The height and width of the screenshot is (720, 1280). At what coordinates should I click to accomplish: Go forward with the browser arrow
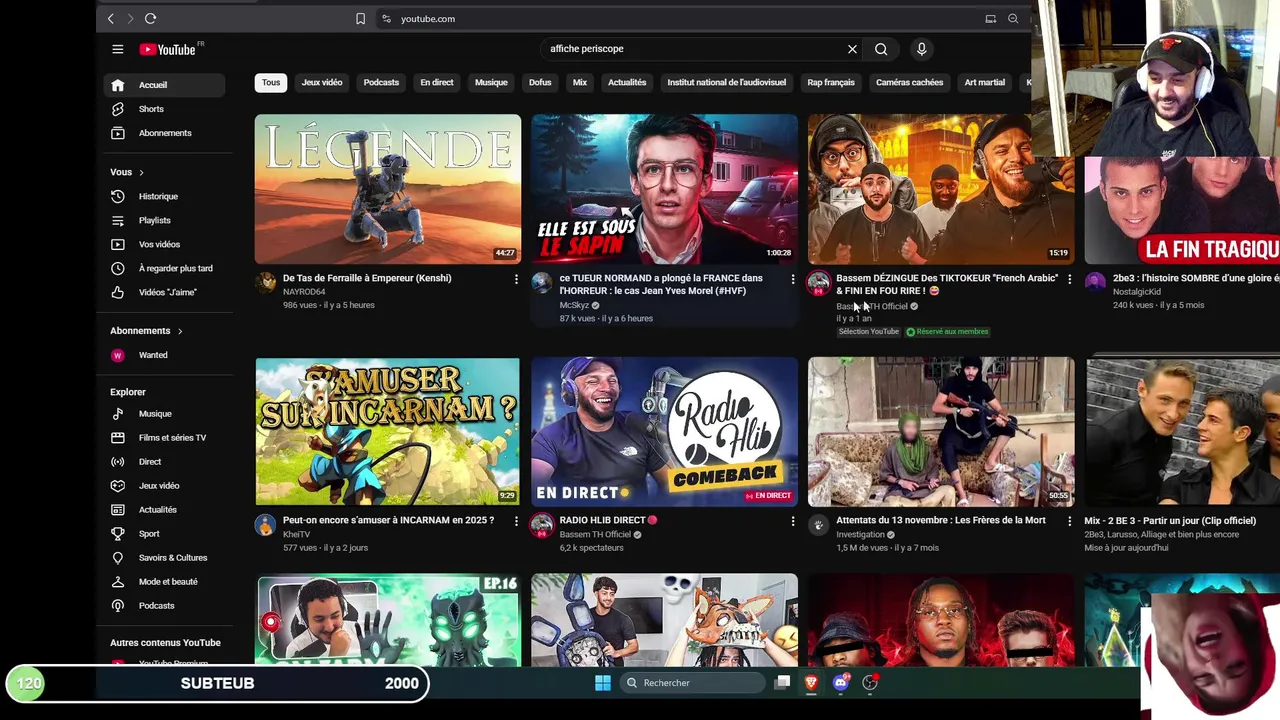point(130,19)
